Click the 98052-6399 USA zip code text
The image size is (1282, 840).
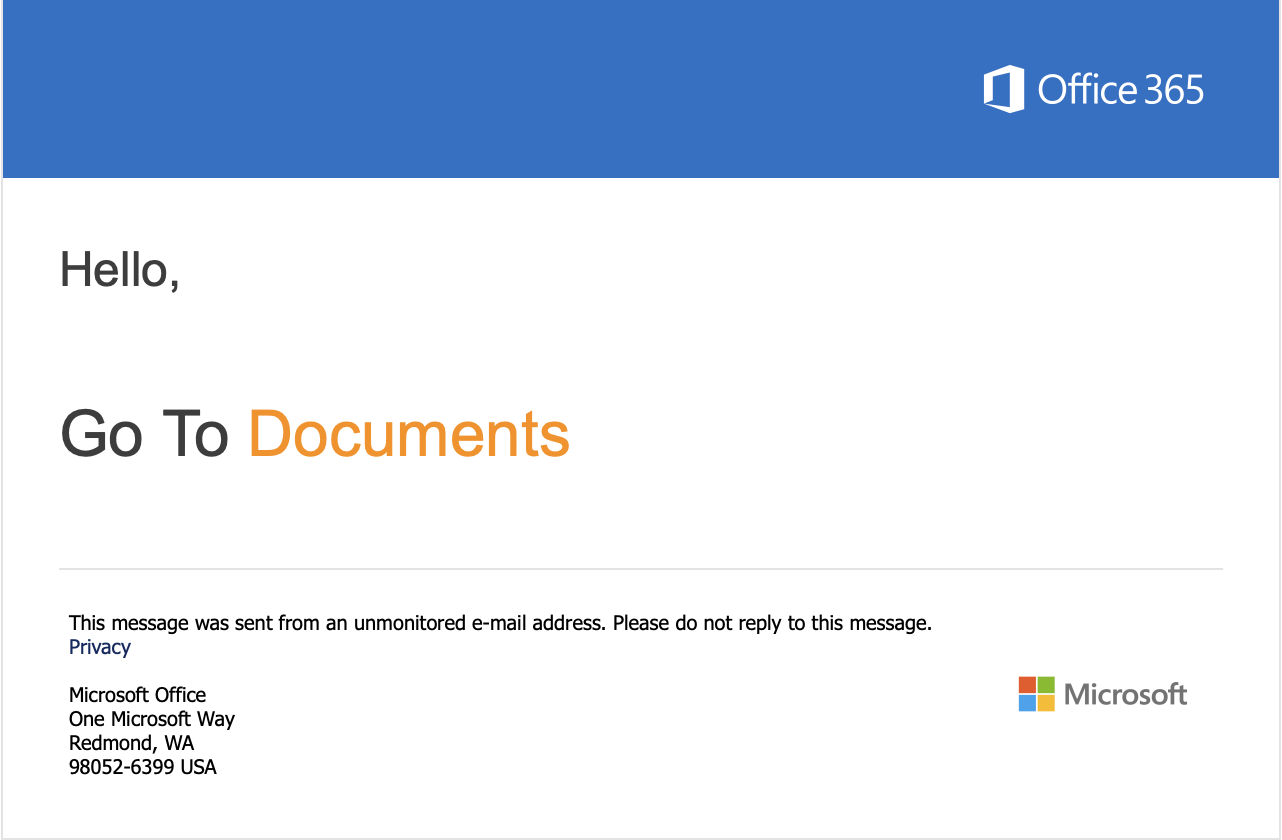coord(142,767)
